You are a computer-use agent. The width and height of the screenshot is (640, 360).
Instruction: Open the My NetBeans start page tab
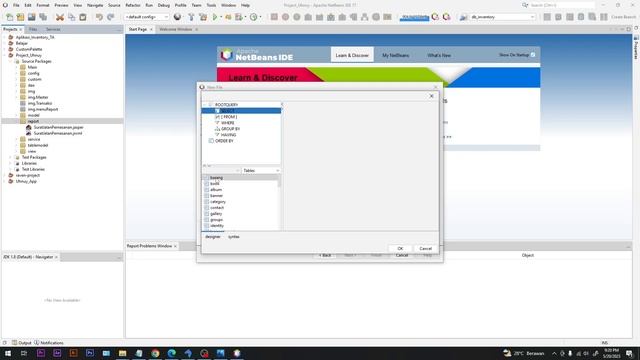(x=396, y=55)
